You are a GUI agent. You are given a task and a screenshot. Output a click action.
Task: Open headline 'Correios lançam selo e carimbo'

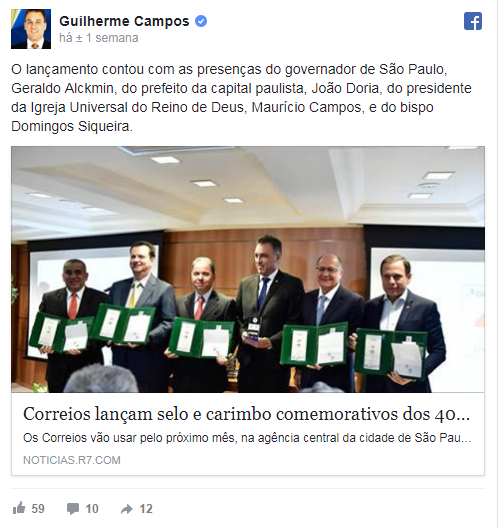(246, 414)
